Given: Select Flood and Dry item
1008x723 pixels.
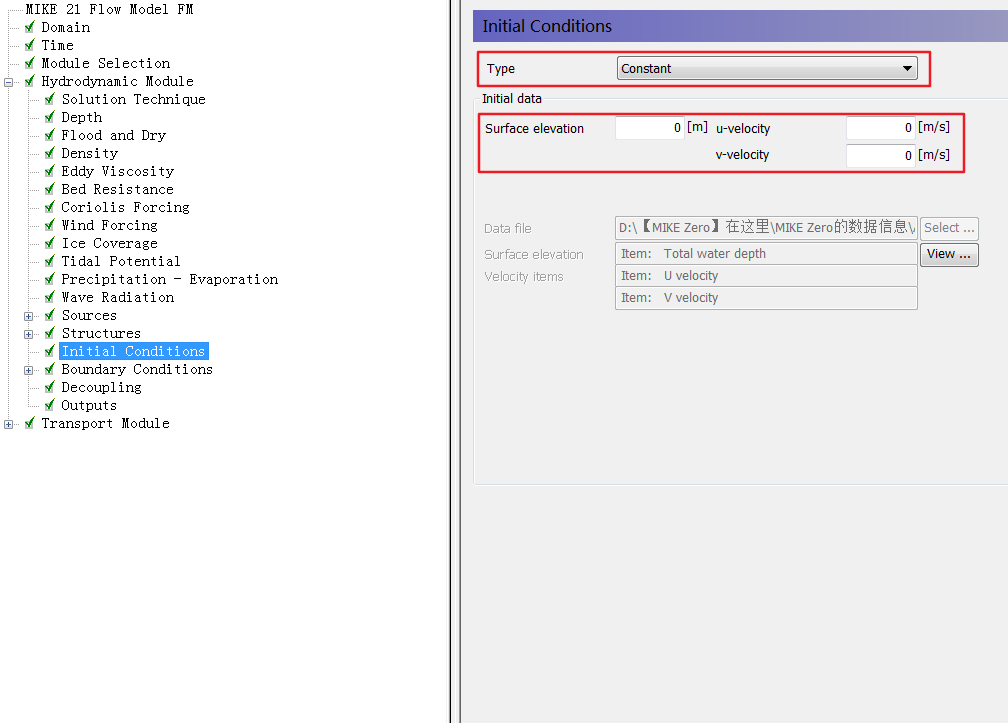Looking at the screenshot, I should click(113, 135).
